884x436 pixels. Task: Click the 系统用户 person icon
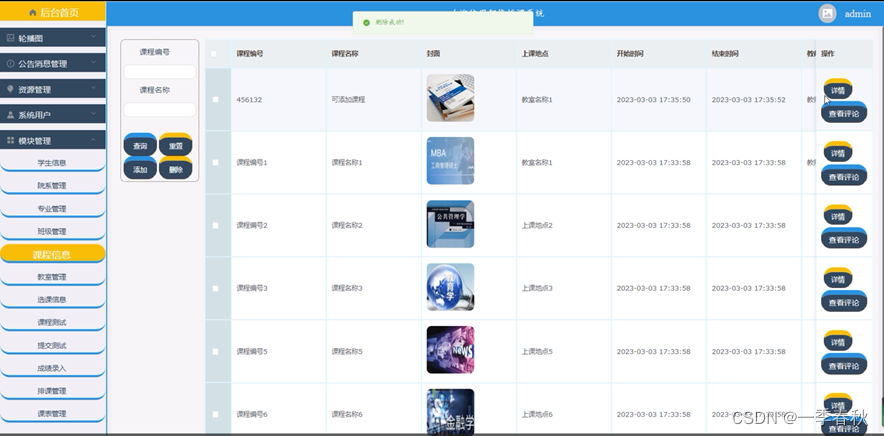11,114
